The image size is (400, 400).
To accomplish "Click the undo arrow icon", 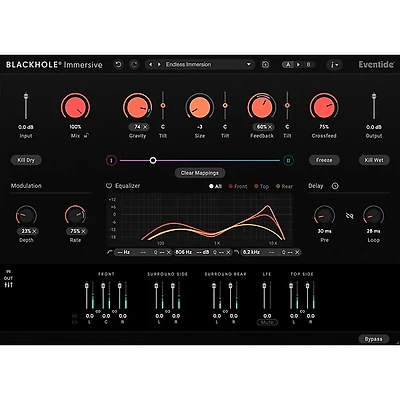I will 118,64.
